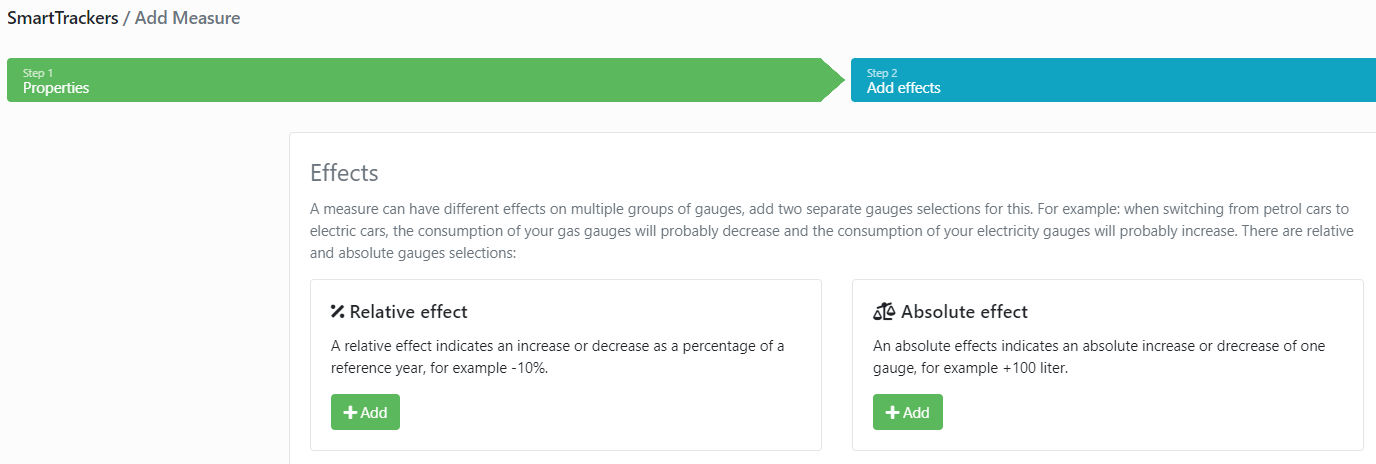This screenshot has height=464, width=1376.
Task: Click the slash separator in the breadcrumb
Action: pyautogui.click(x=126, y=18)
